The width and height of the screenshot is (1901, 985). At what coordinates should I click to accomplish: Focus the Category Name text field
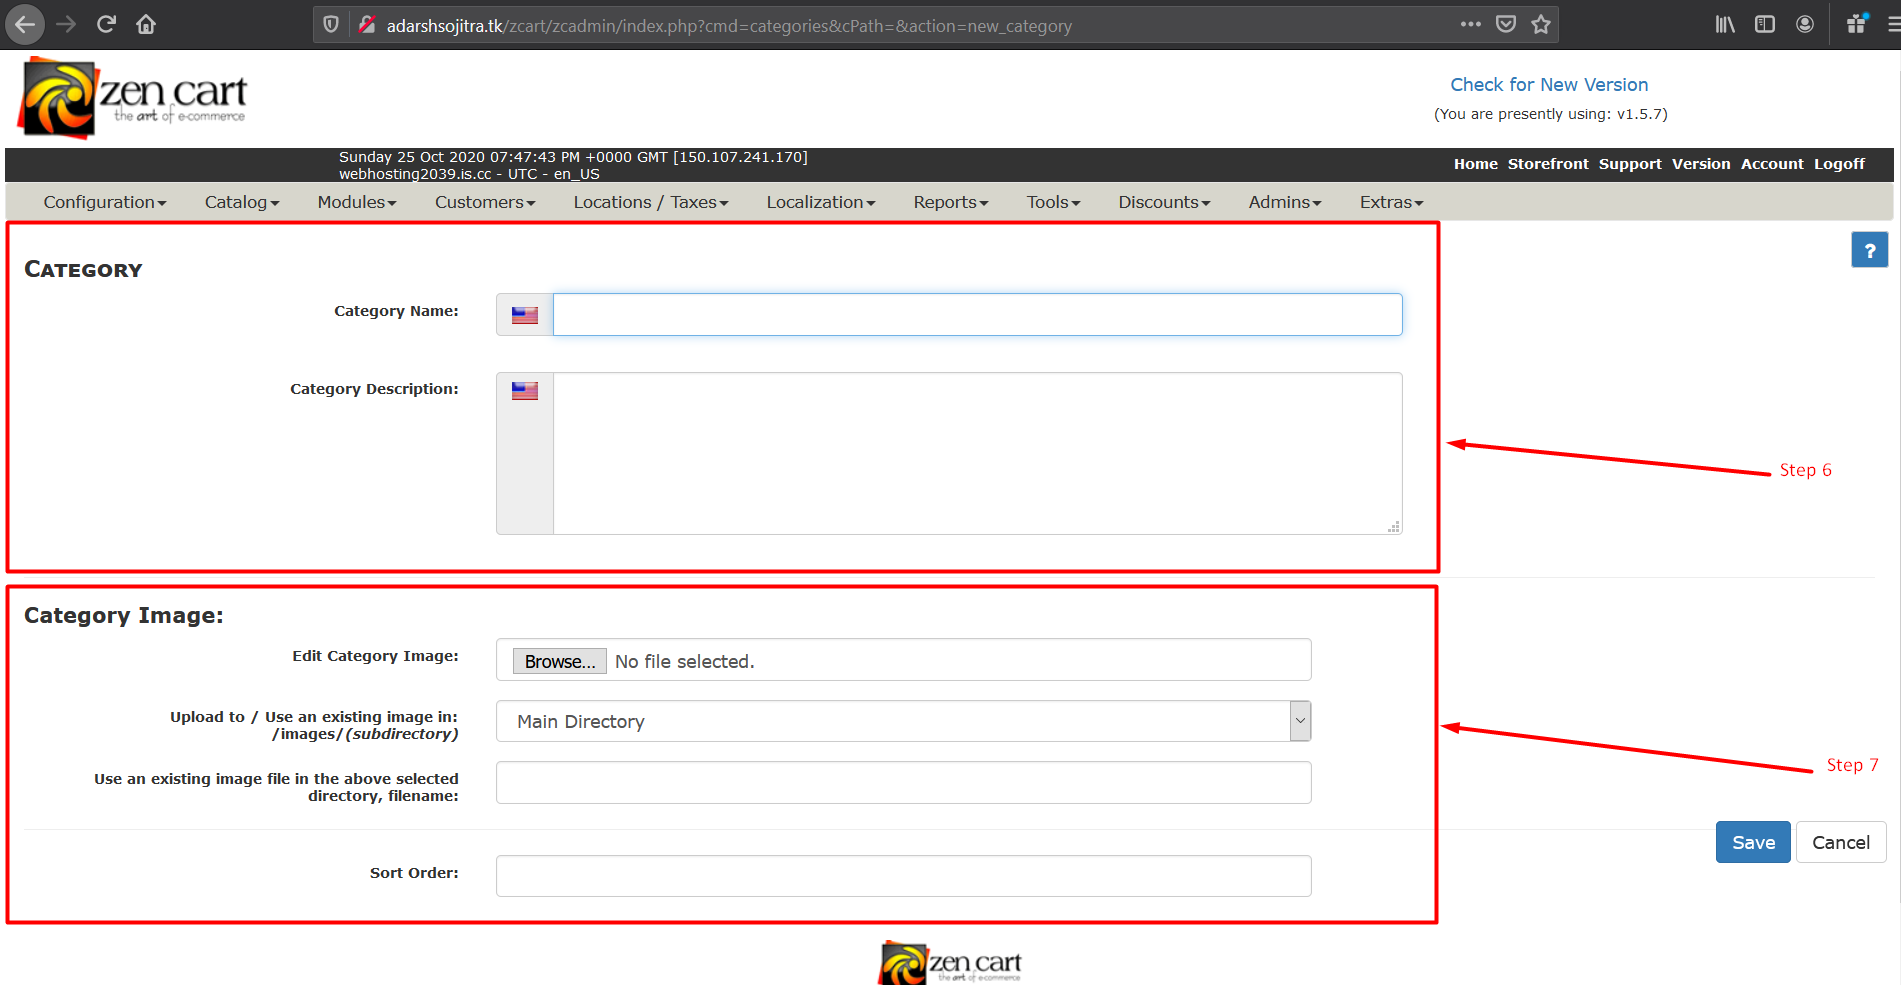(977, 314)
